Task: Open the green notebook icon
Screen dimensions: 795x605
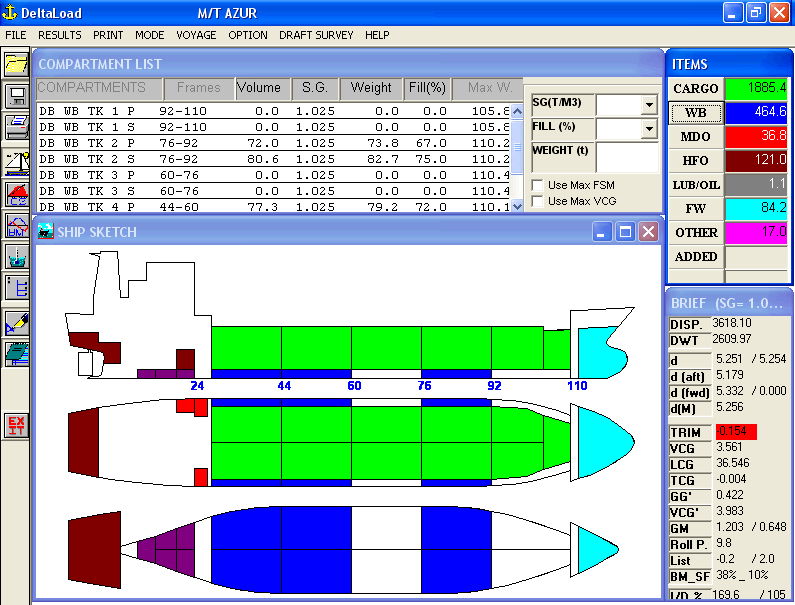Action: tap(16, 354)
